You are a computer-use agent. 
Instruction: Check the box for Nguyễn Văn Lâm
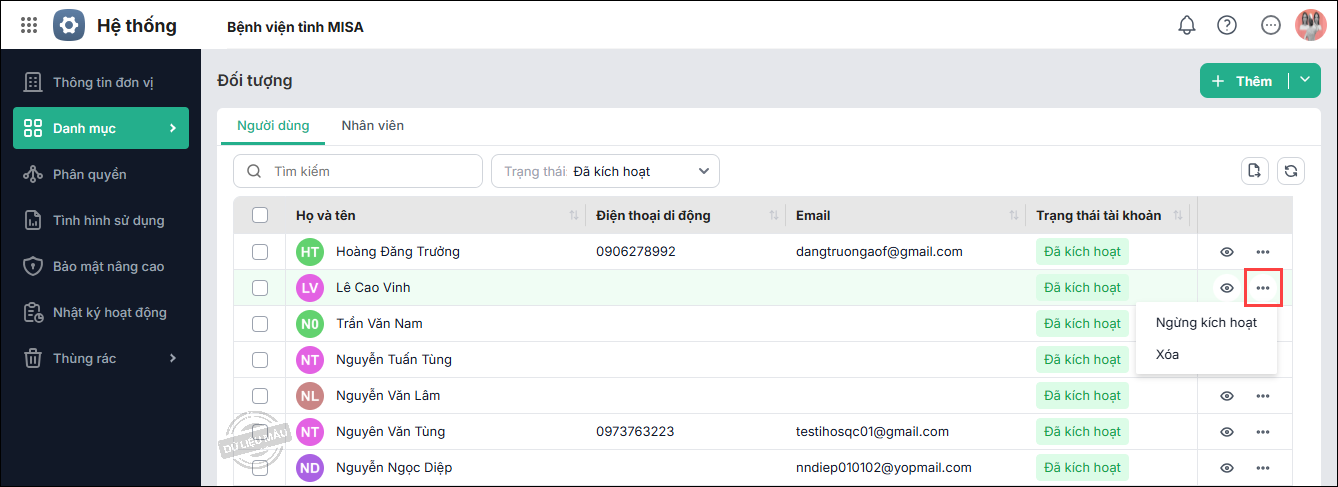pos(260,396)
